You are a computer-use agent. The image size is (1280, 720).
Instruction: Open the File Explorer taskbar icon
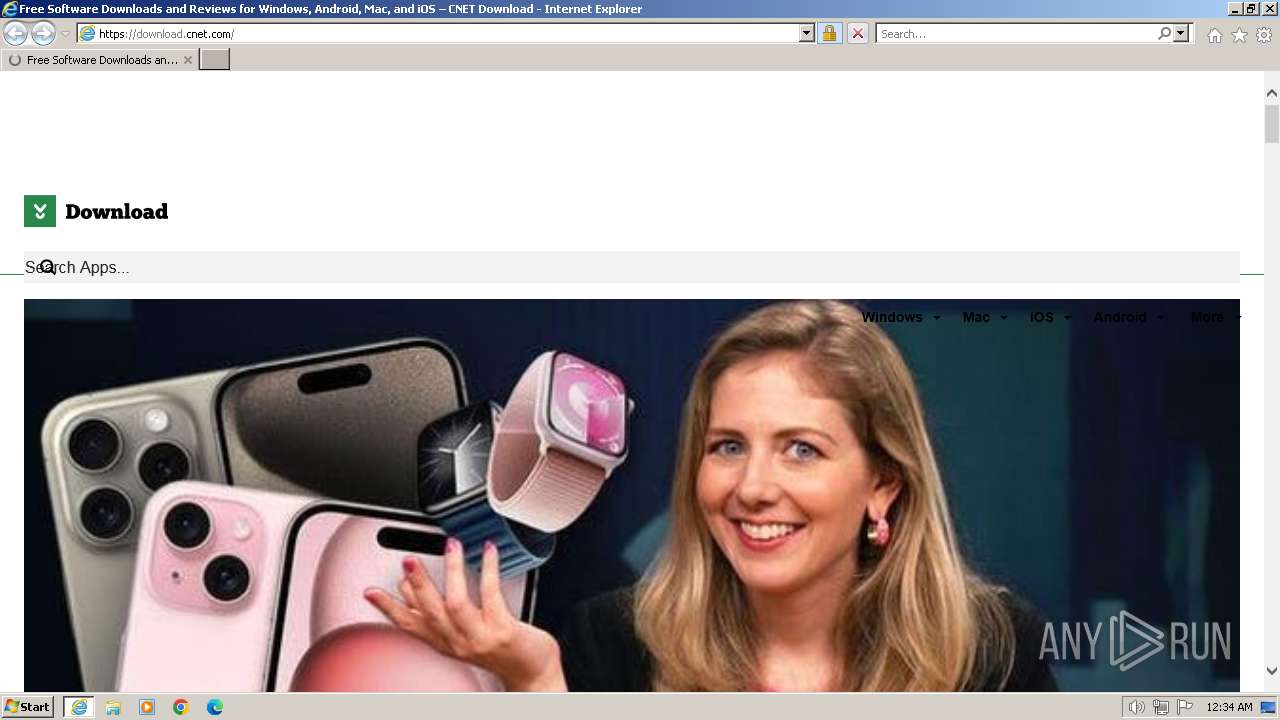coord(113,707)
